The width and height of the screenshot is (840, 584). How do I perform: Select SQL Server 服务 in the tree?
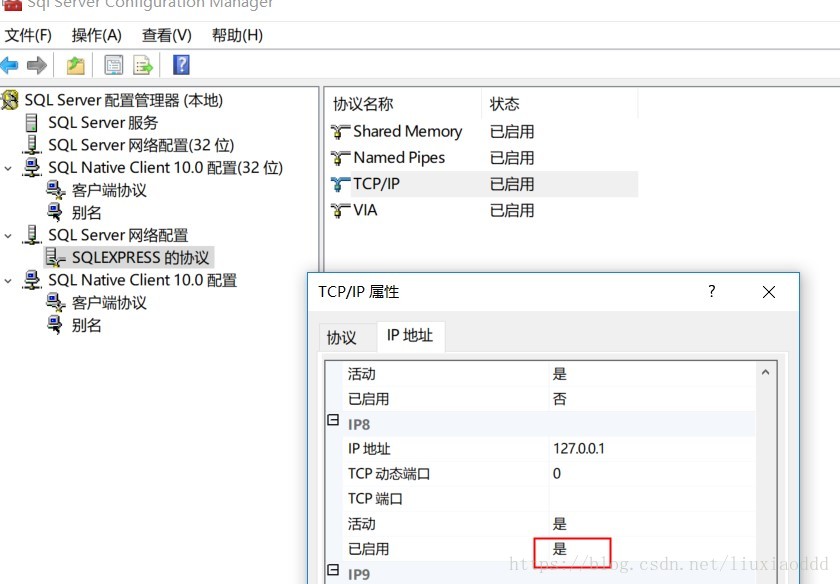[x=103, y=123]
